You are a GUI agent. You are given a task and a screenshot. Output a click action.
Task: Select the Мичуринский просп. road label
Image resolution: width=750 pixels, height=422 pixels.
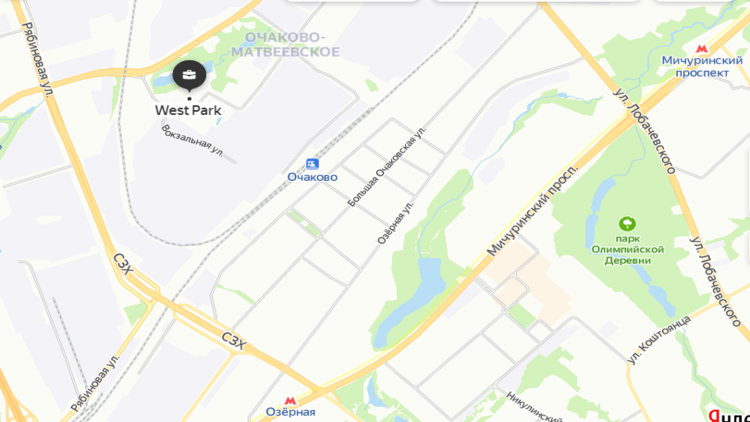(x=532, y=211)
